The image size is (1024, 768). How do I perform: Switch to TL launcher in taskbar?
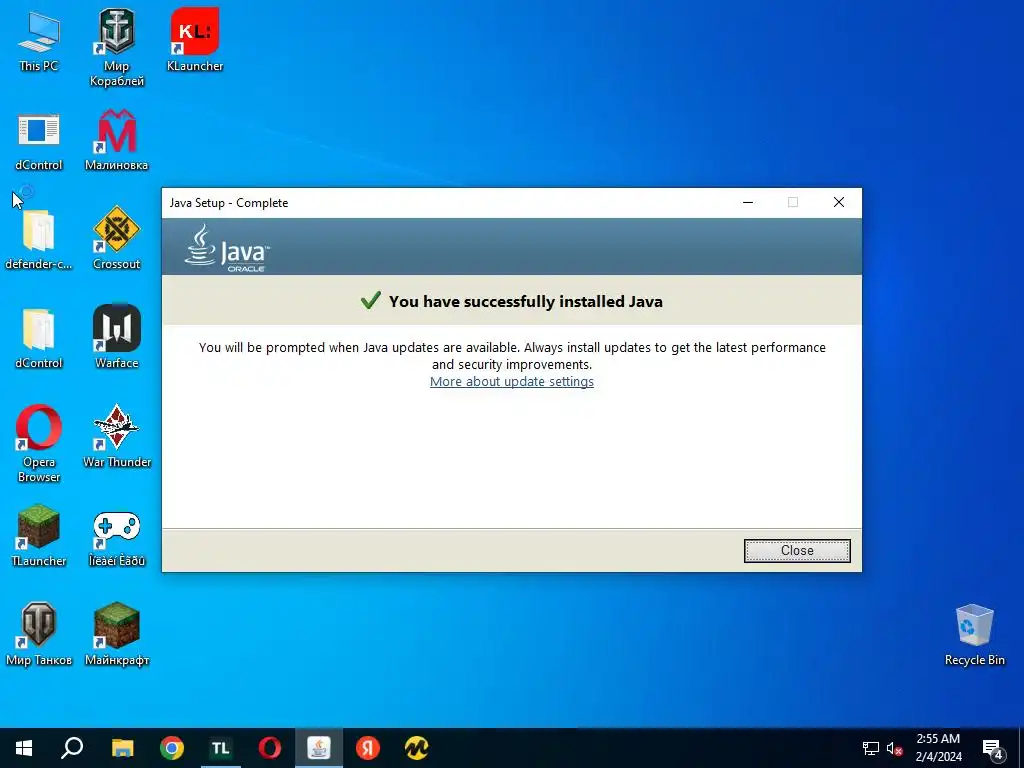tap(221, 748)
